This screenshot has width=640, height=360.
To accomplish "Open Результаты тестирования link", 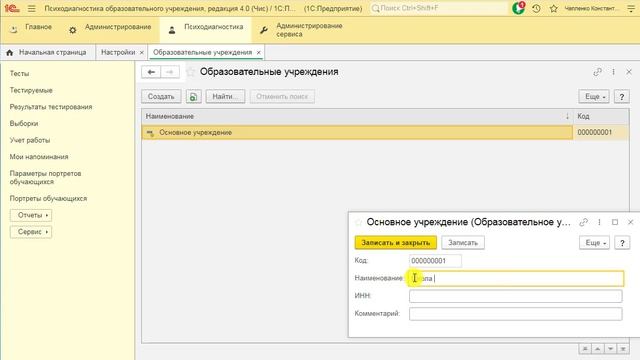I will (51, 107).
